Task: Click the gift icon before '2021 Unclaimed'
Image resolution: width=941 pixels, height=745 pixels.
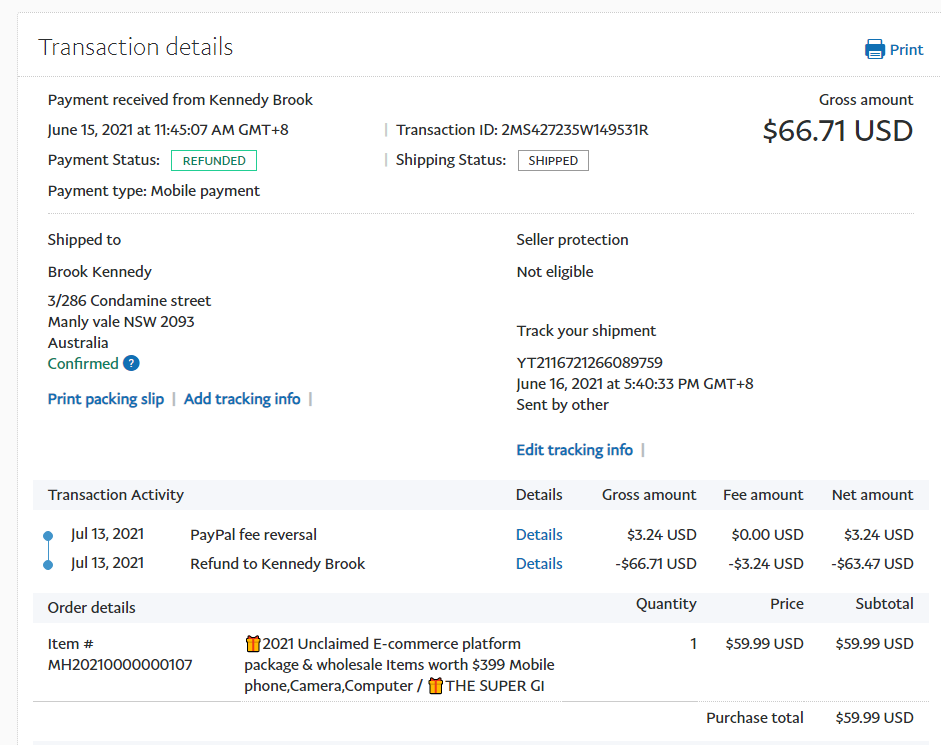Action: point(253,644)
